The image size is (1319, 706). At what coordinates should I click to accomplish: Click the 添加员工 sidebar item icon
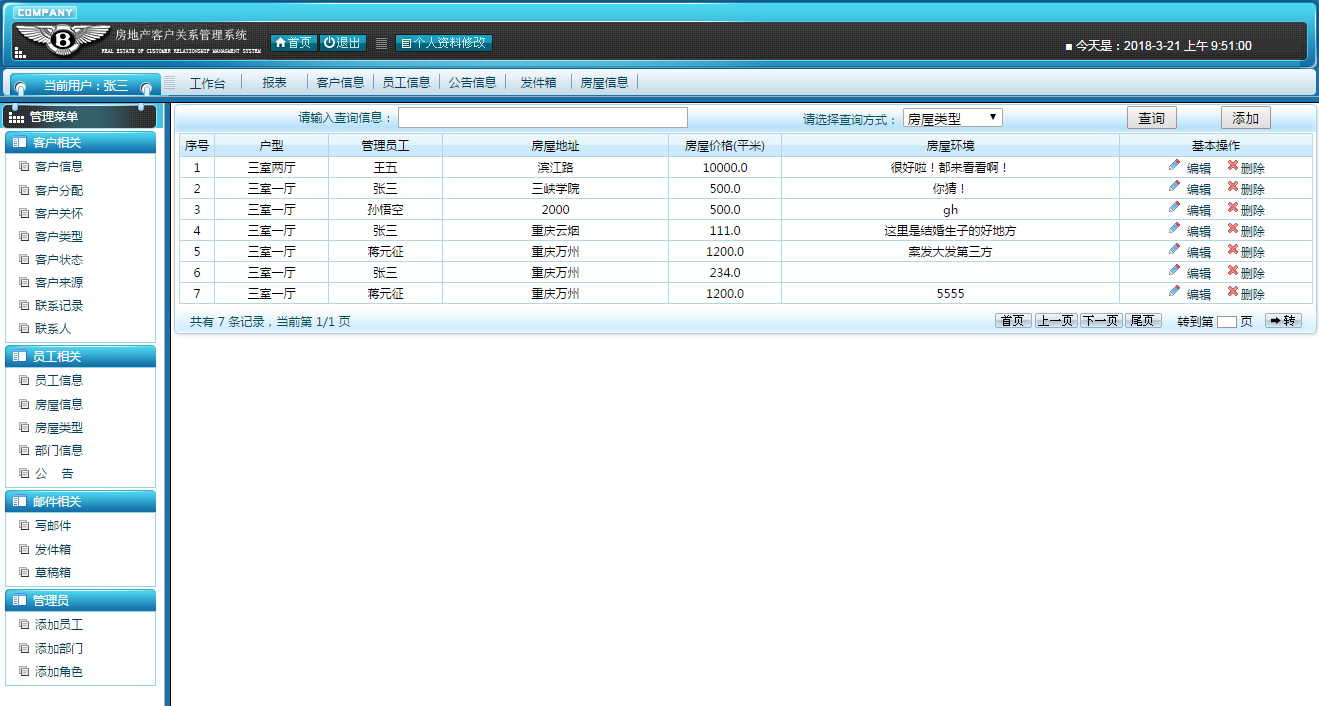[x=24, y=625]
